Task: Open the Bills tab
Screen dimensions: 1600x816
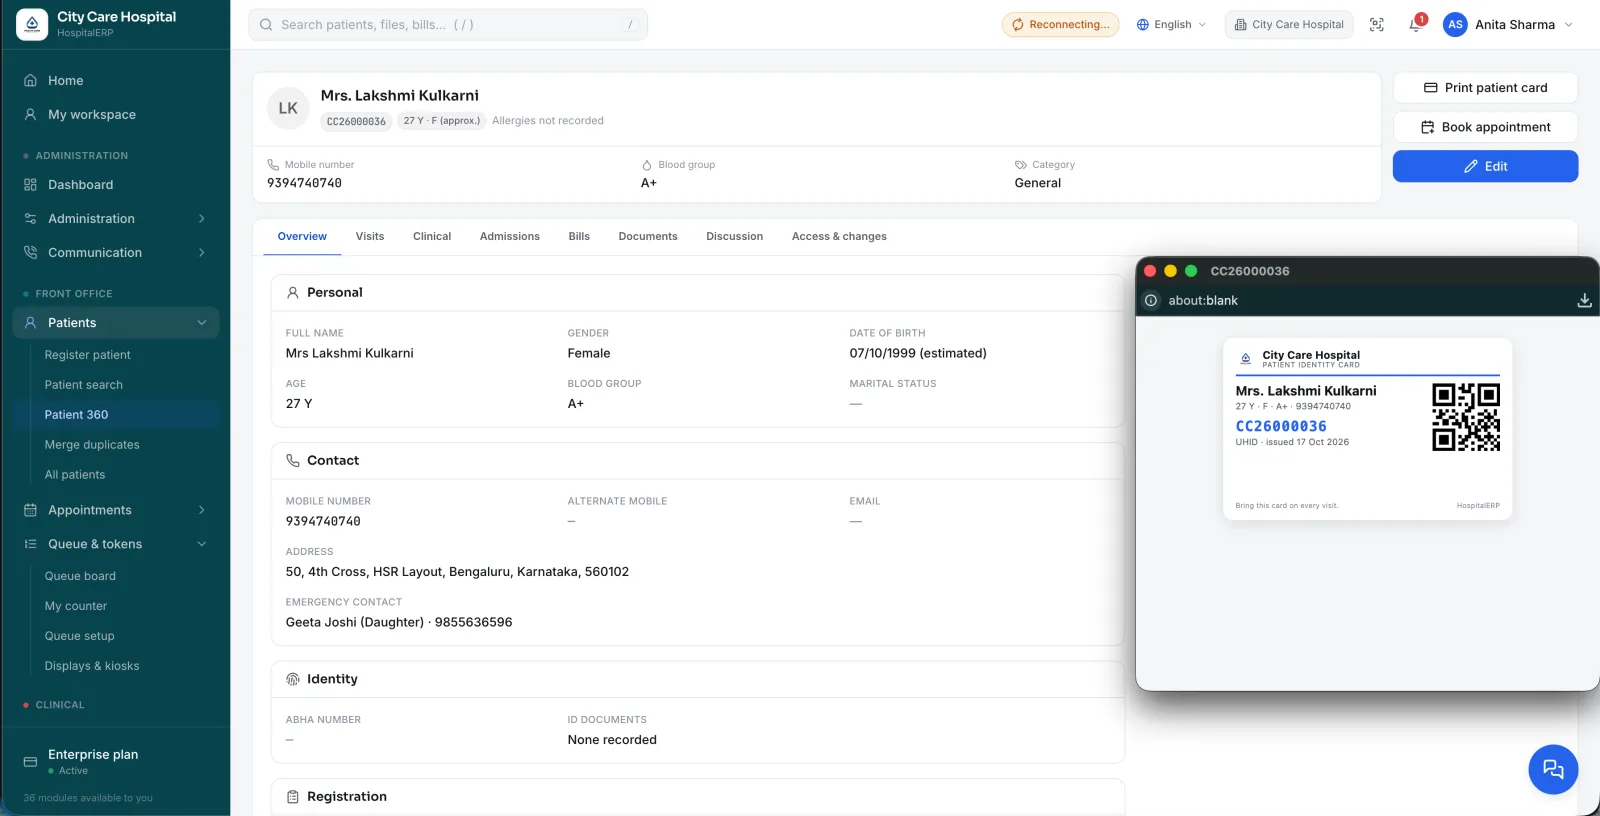Action: [x=579, y=237]
